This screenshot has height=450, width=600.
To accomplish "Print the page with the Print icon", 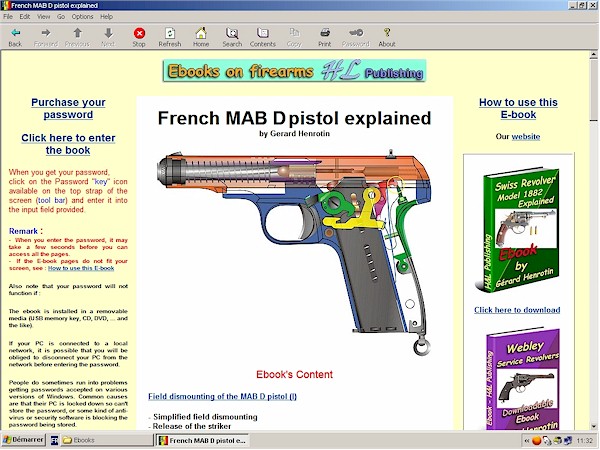I will tap(325, 33).
